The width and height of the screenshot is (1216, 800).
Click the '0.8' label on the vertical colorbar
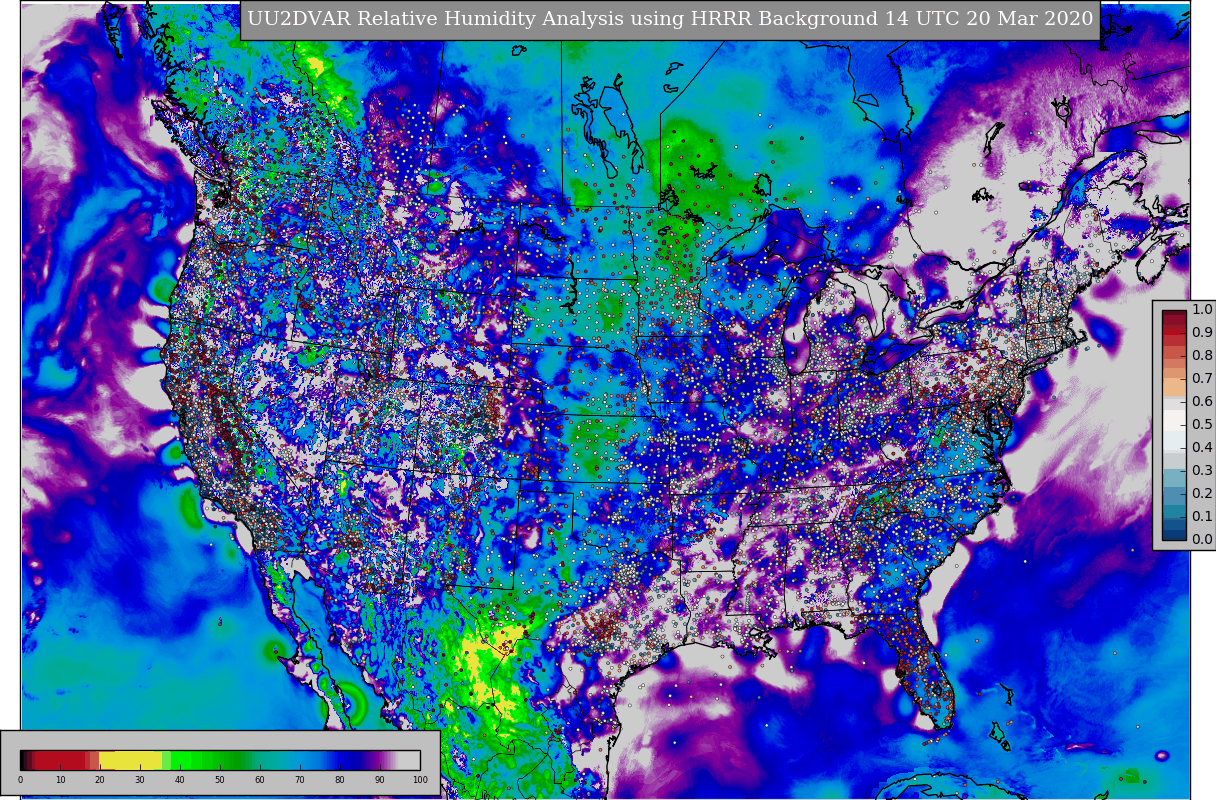1202,356
